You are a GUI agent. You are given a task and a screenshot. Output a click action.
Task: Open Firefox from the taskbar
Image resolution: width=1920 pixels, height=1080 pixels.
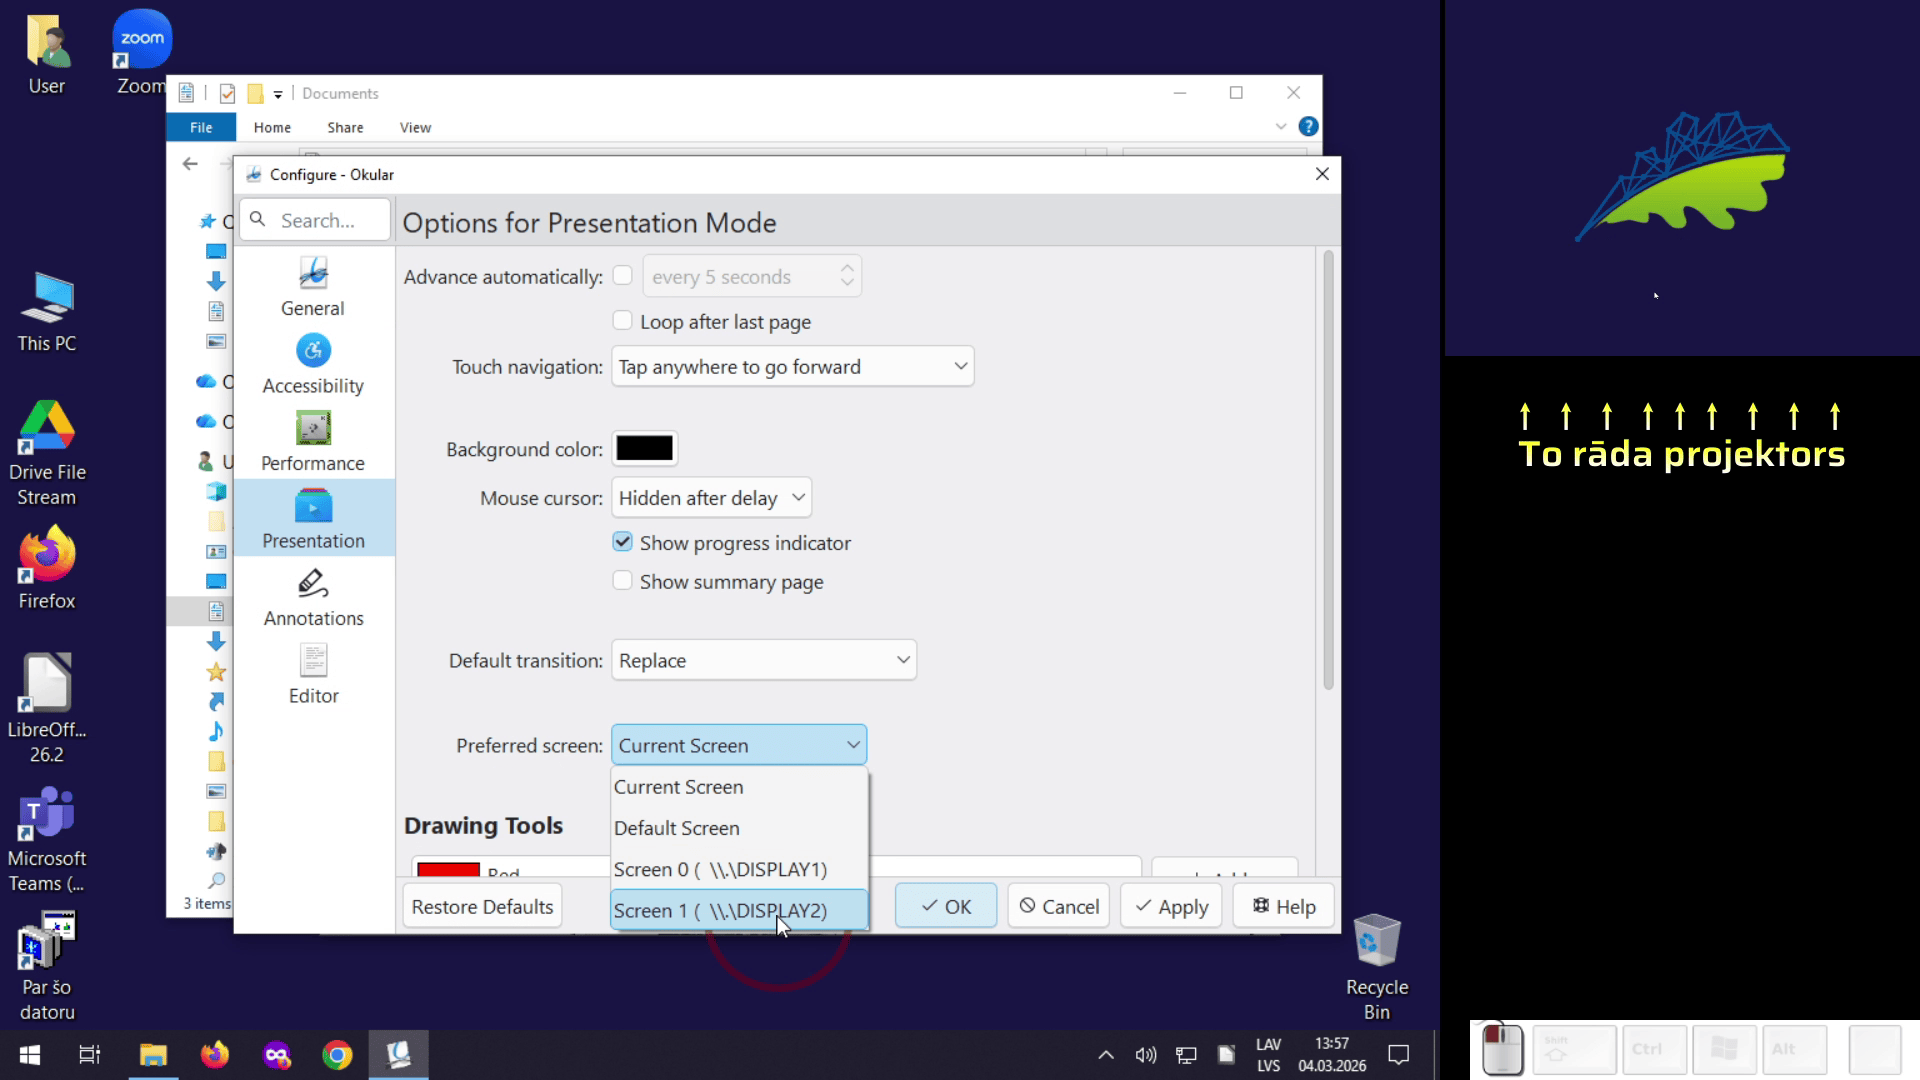click(214, 1055)
